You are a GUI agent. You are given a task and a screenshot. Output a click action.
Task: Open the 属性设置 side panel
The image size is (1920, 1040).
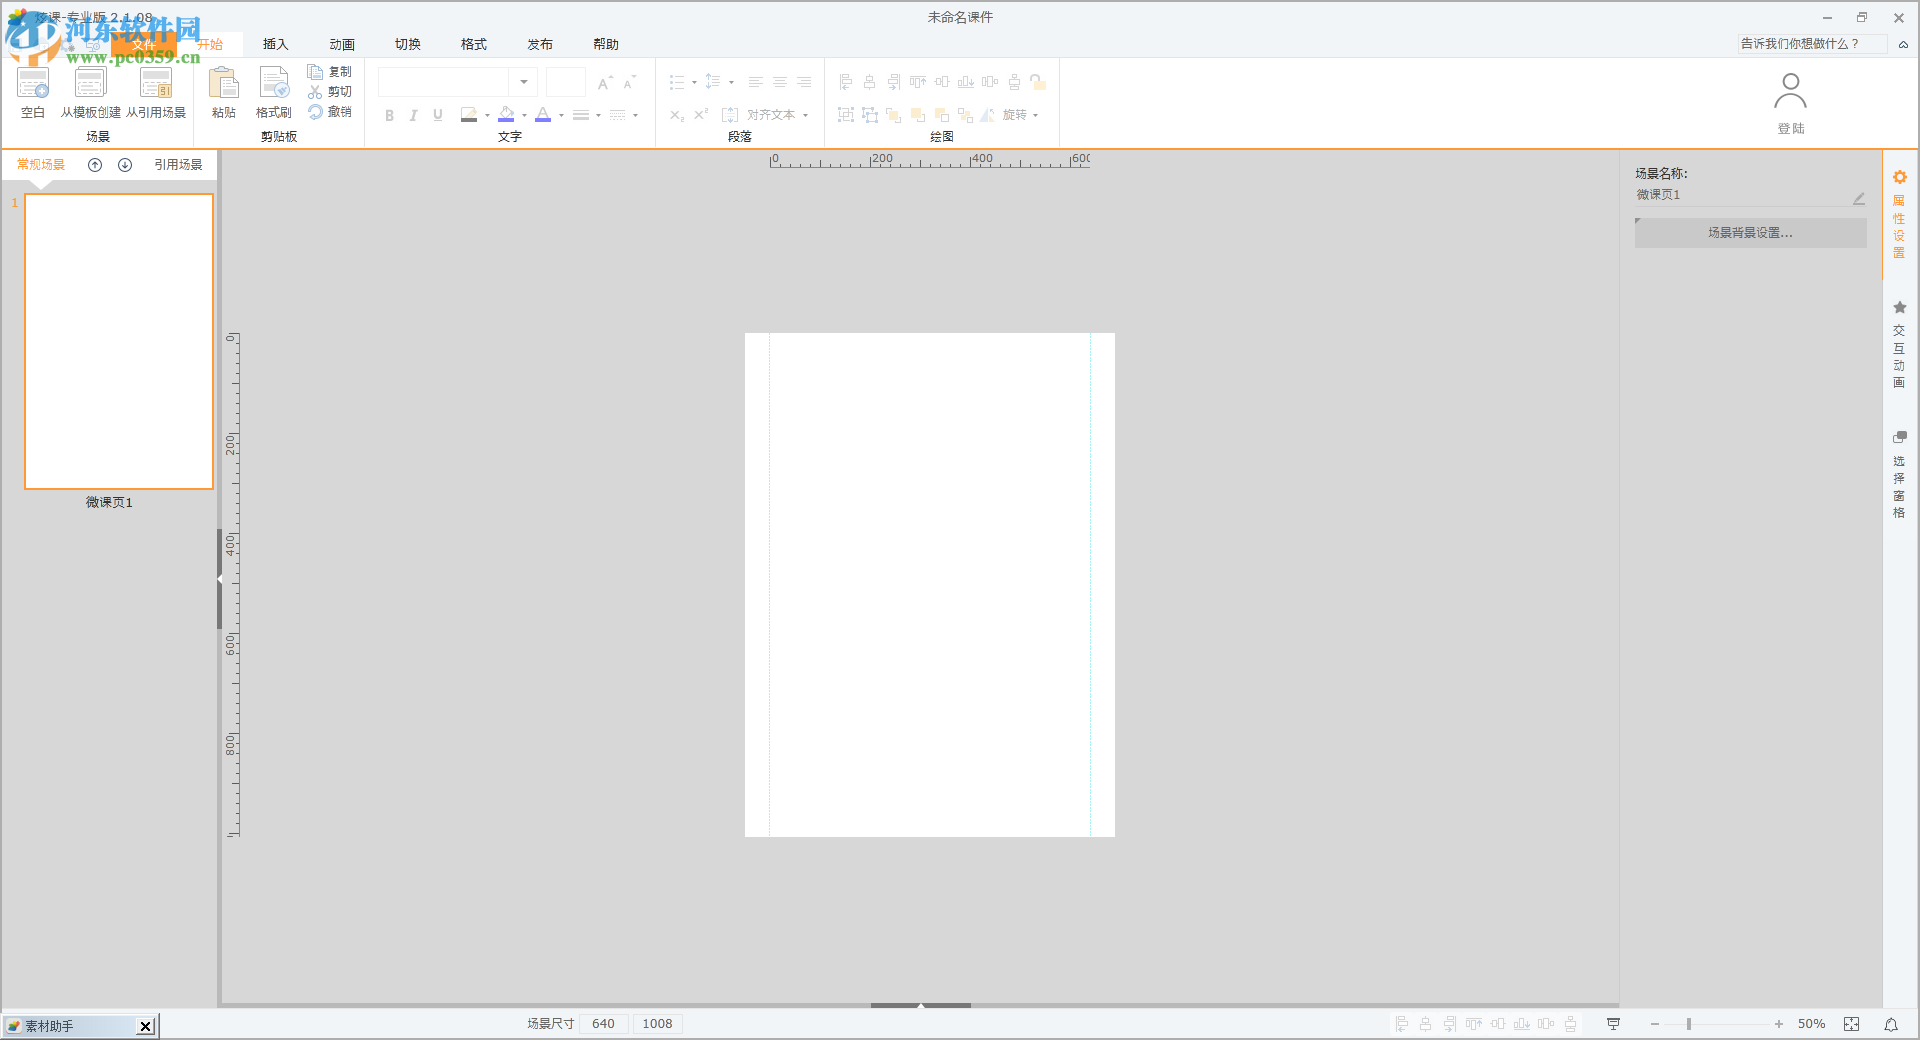pos(1899,215)
